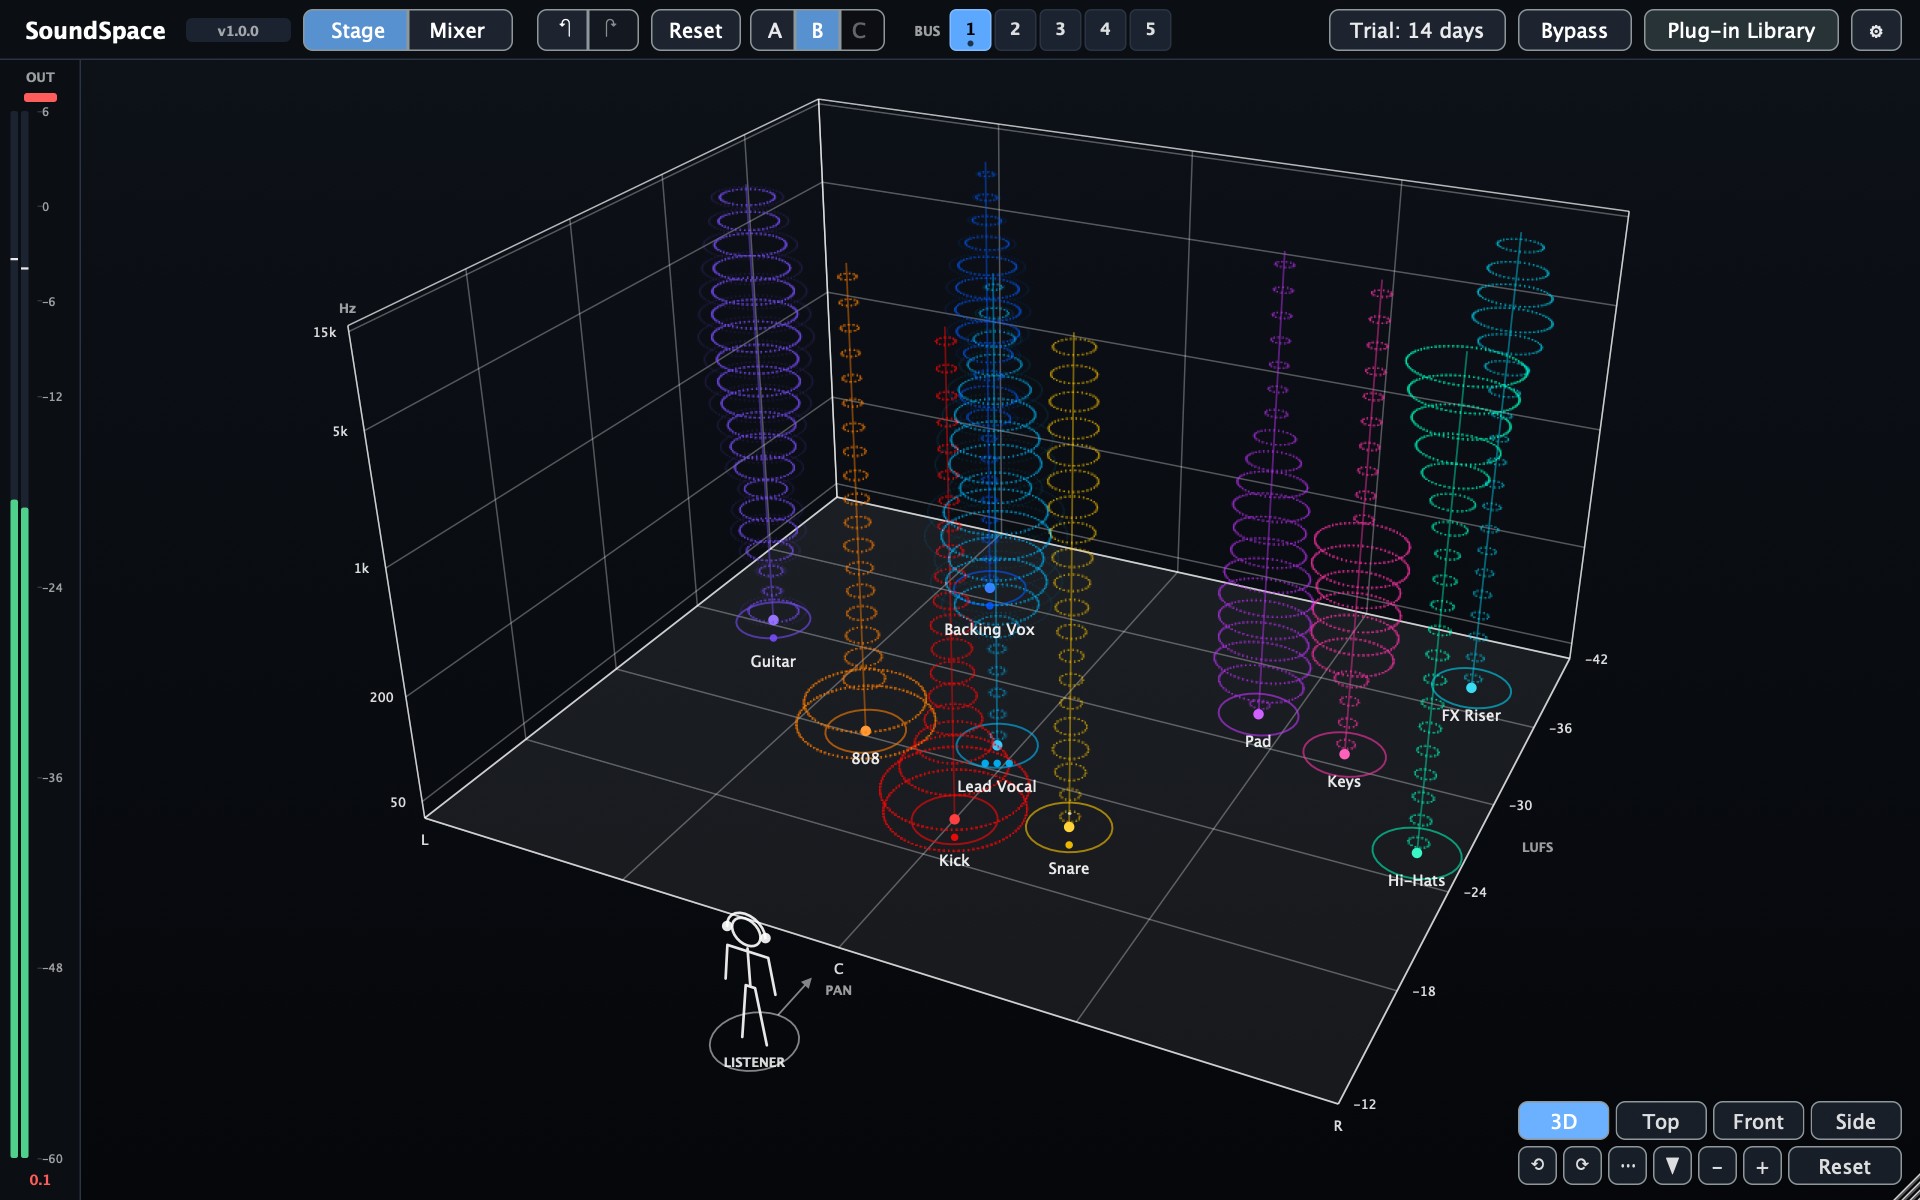This screenshot has height=1200, width=1920.
Task: Switch to snapshot A
Action: coord(774,30)
